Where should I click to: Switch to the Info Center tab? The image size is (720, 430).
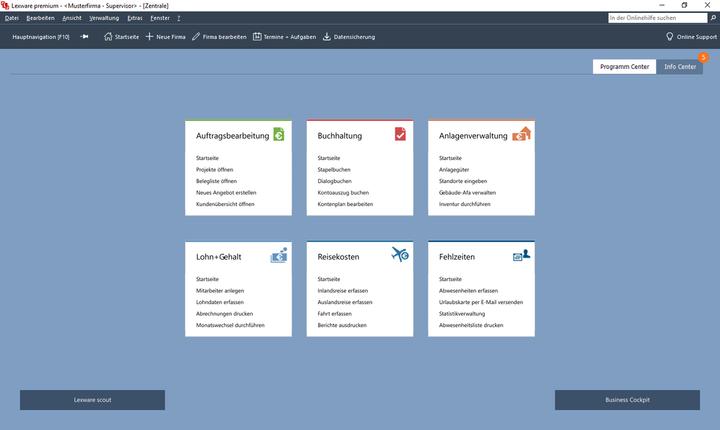point(680,67)
